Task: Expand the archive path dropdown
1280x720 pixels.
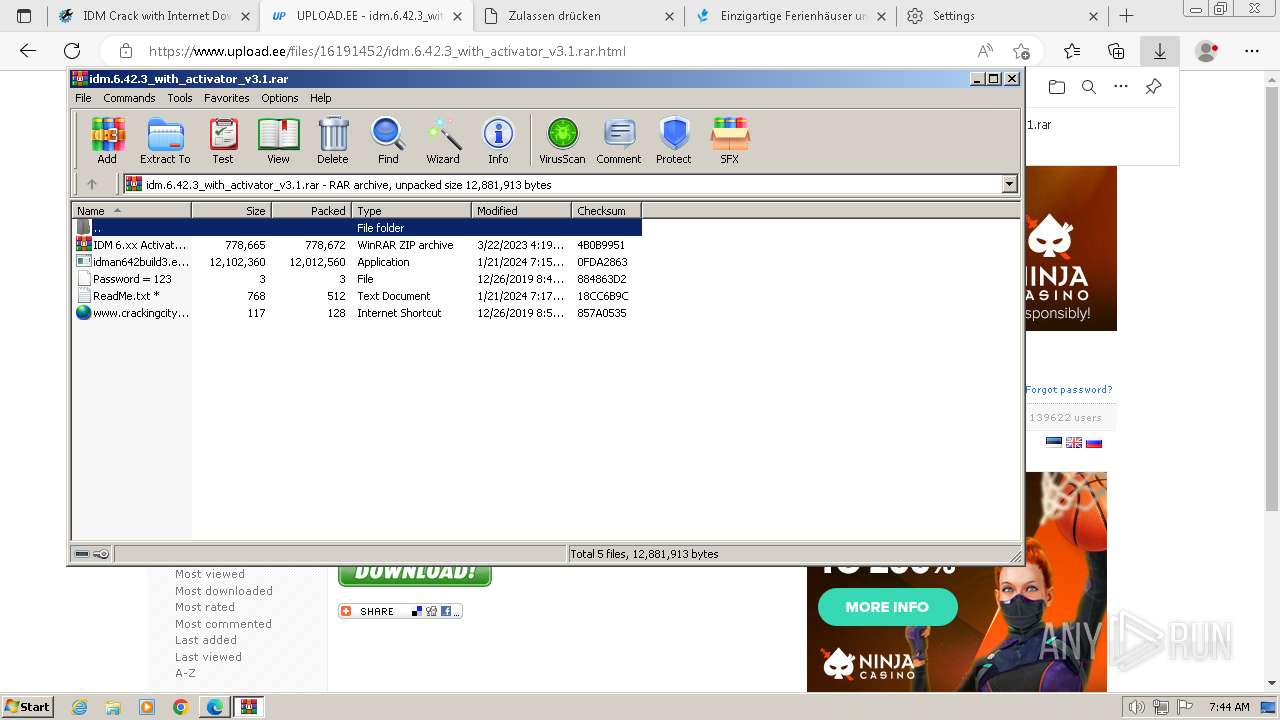Action: coord(1009,184)
